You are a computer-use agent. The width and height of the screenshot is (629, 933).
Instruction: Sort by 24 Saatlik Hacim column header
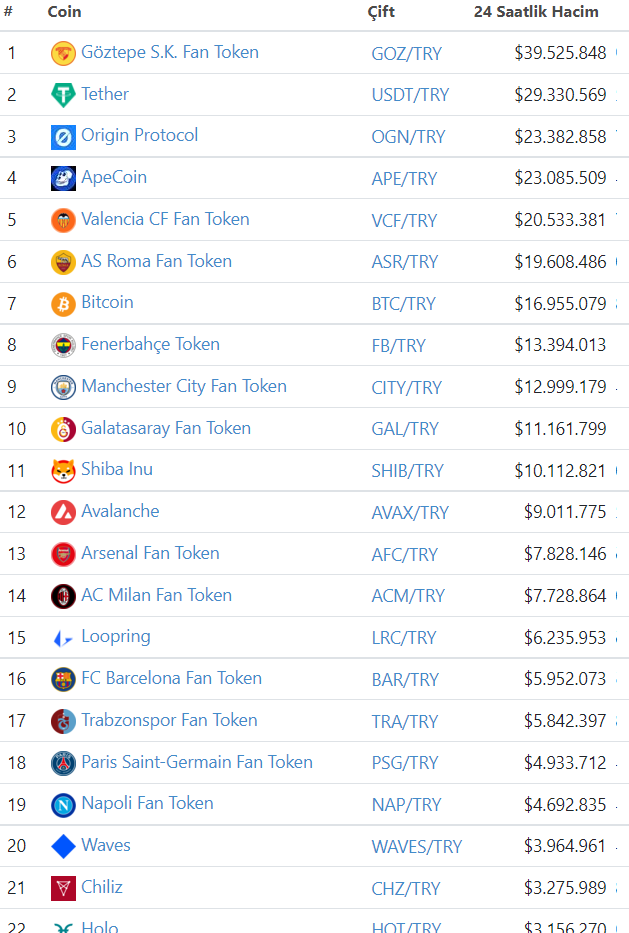pyautogui.click(x=536, y=12)
